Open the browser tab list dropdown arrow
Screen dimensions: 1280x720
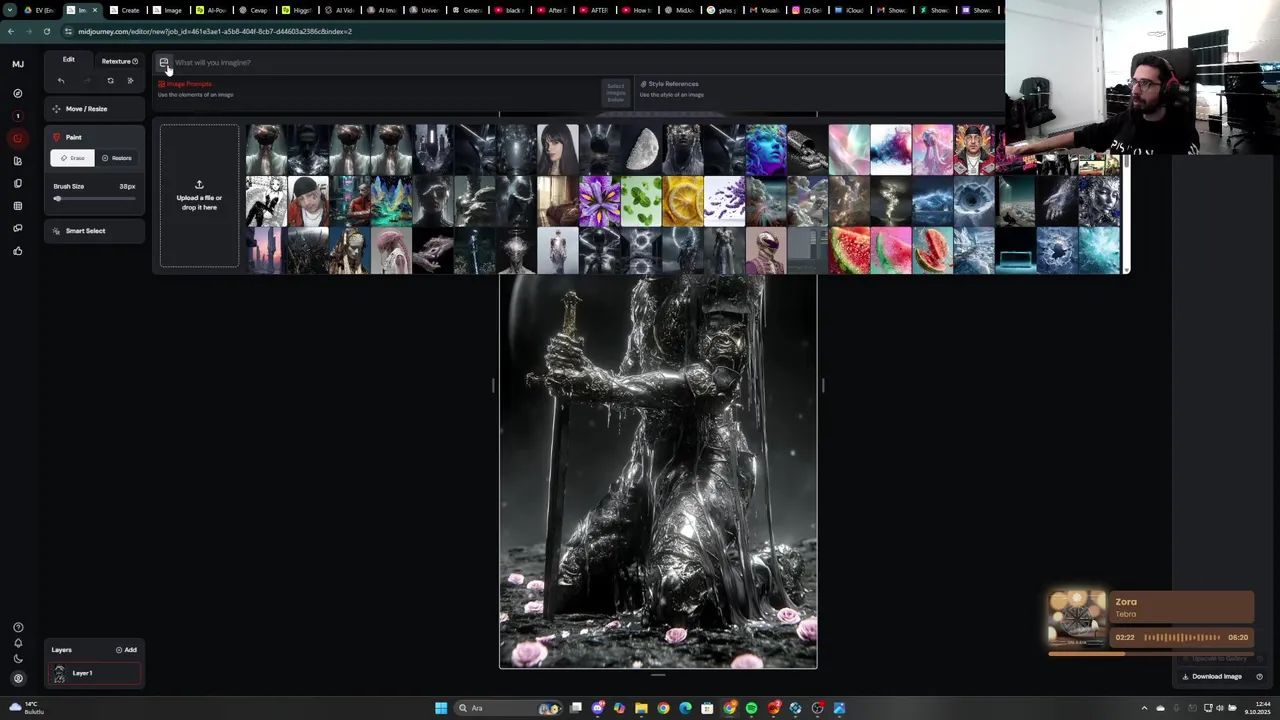tap(10, 10)
